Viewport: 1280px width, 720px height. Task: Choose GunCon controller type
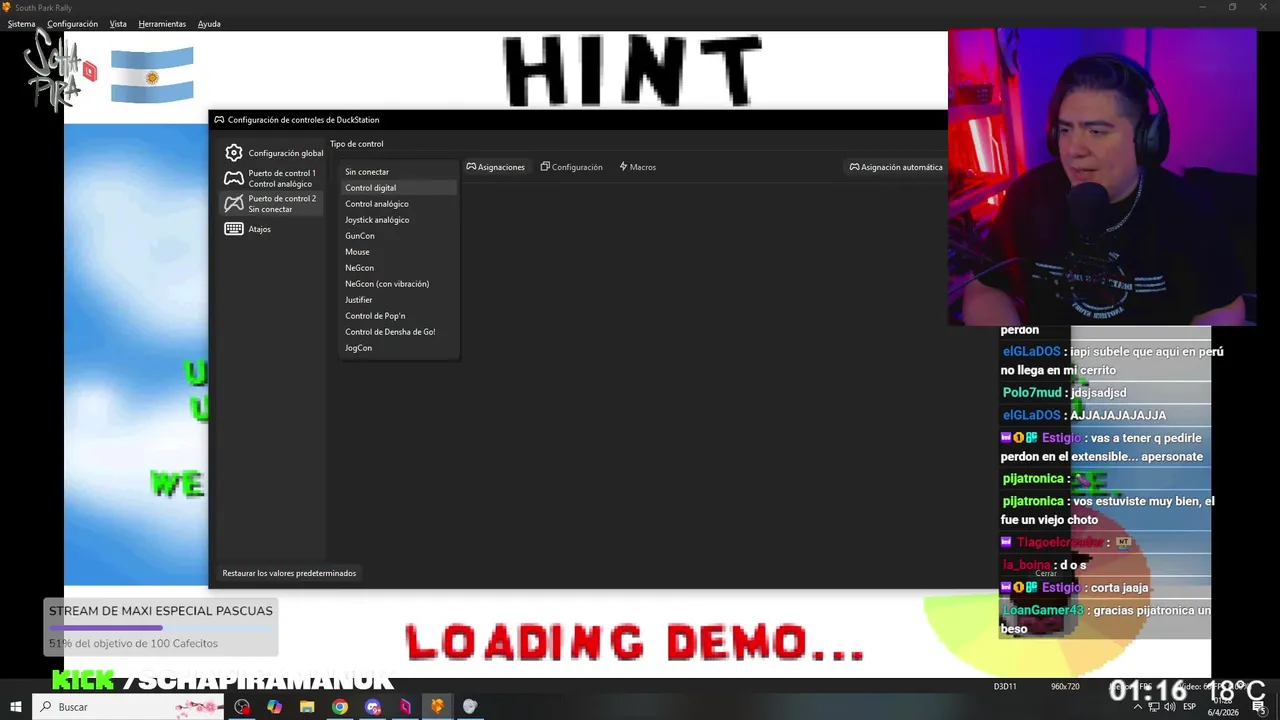(x=399, y=236)
